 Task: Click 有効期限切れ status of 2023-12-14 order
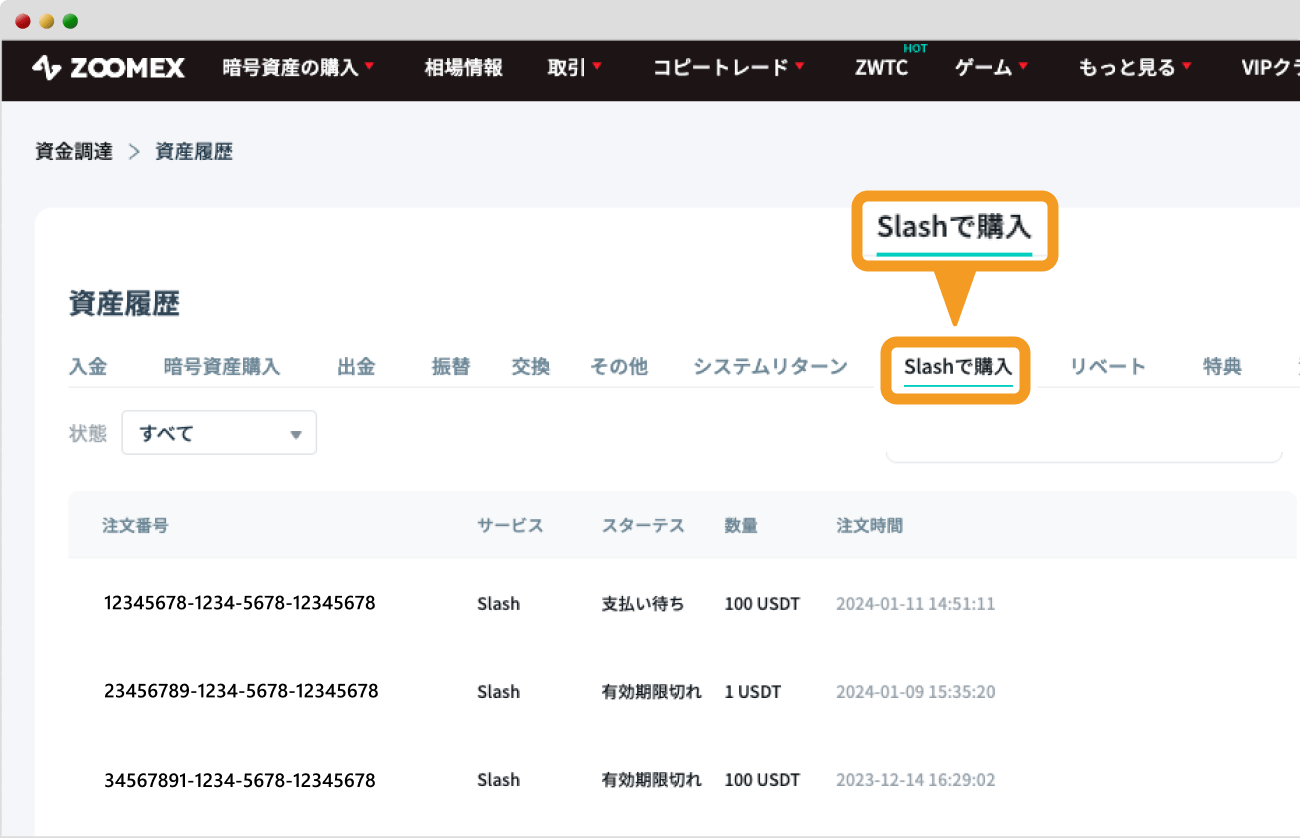[x=652, y=780]
